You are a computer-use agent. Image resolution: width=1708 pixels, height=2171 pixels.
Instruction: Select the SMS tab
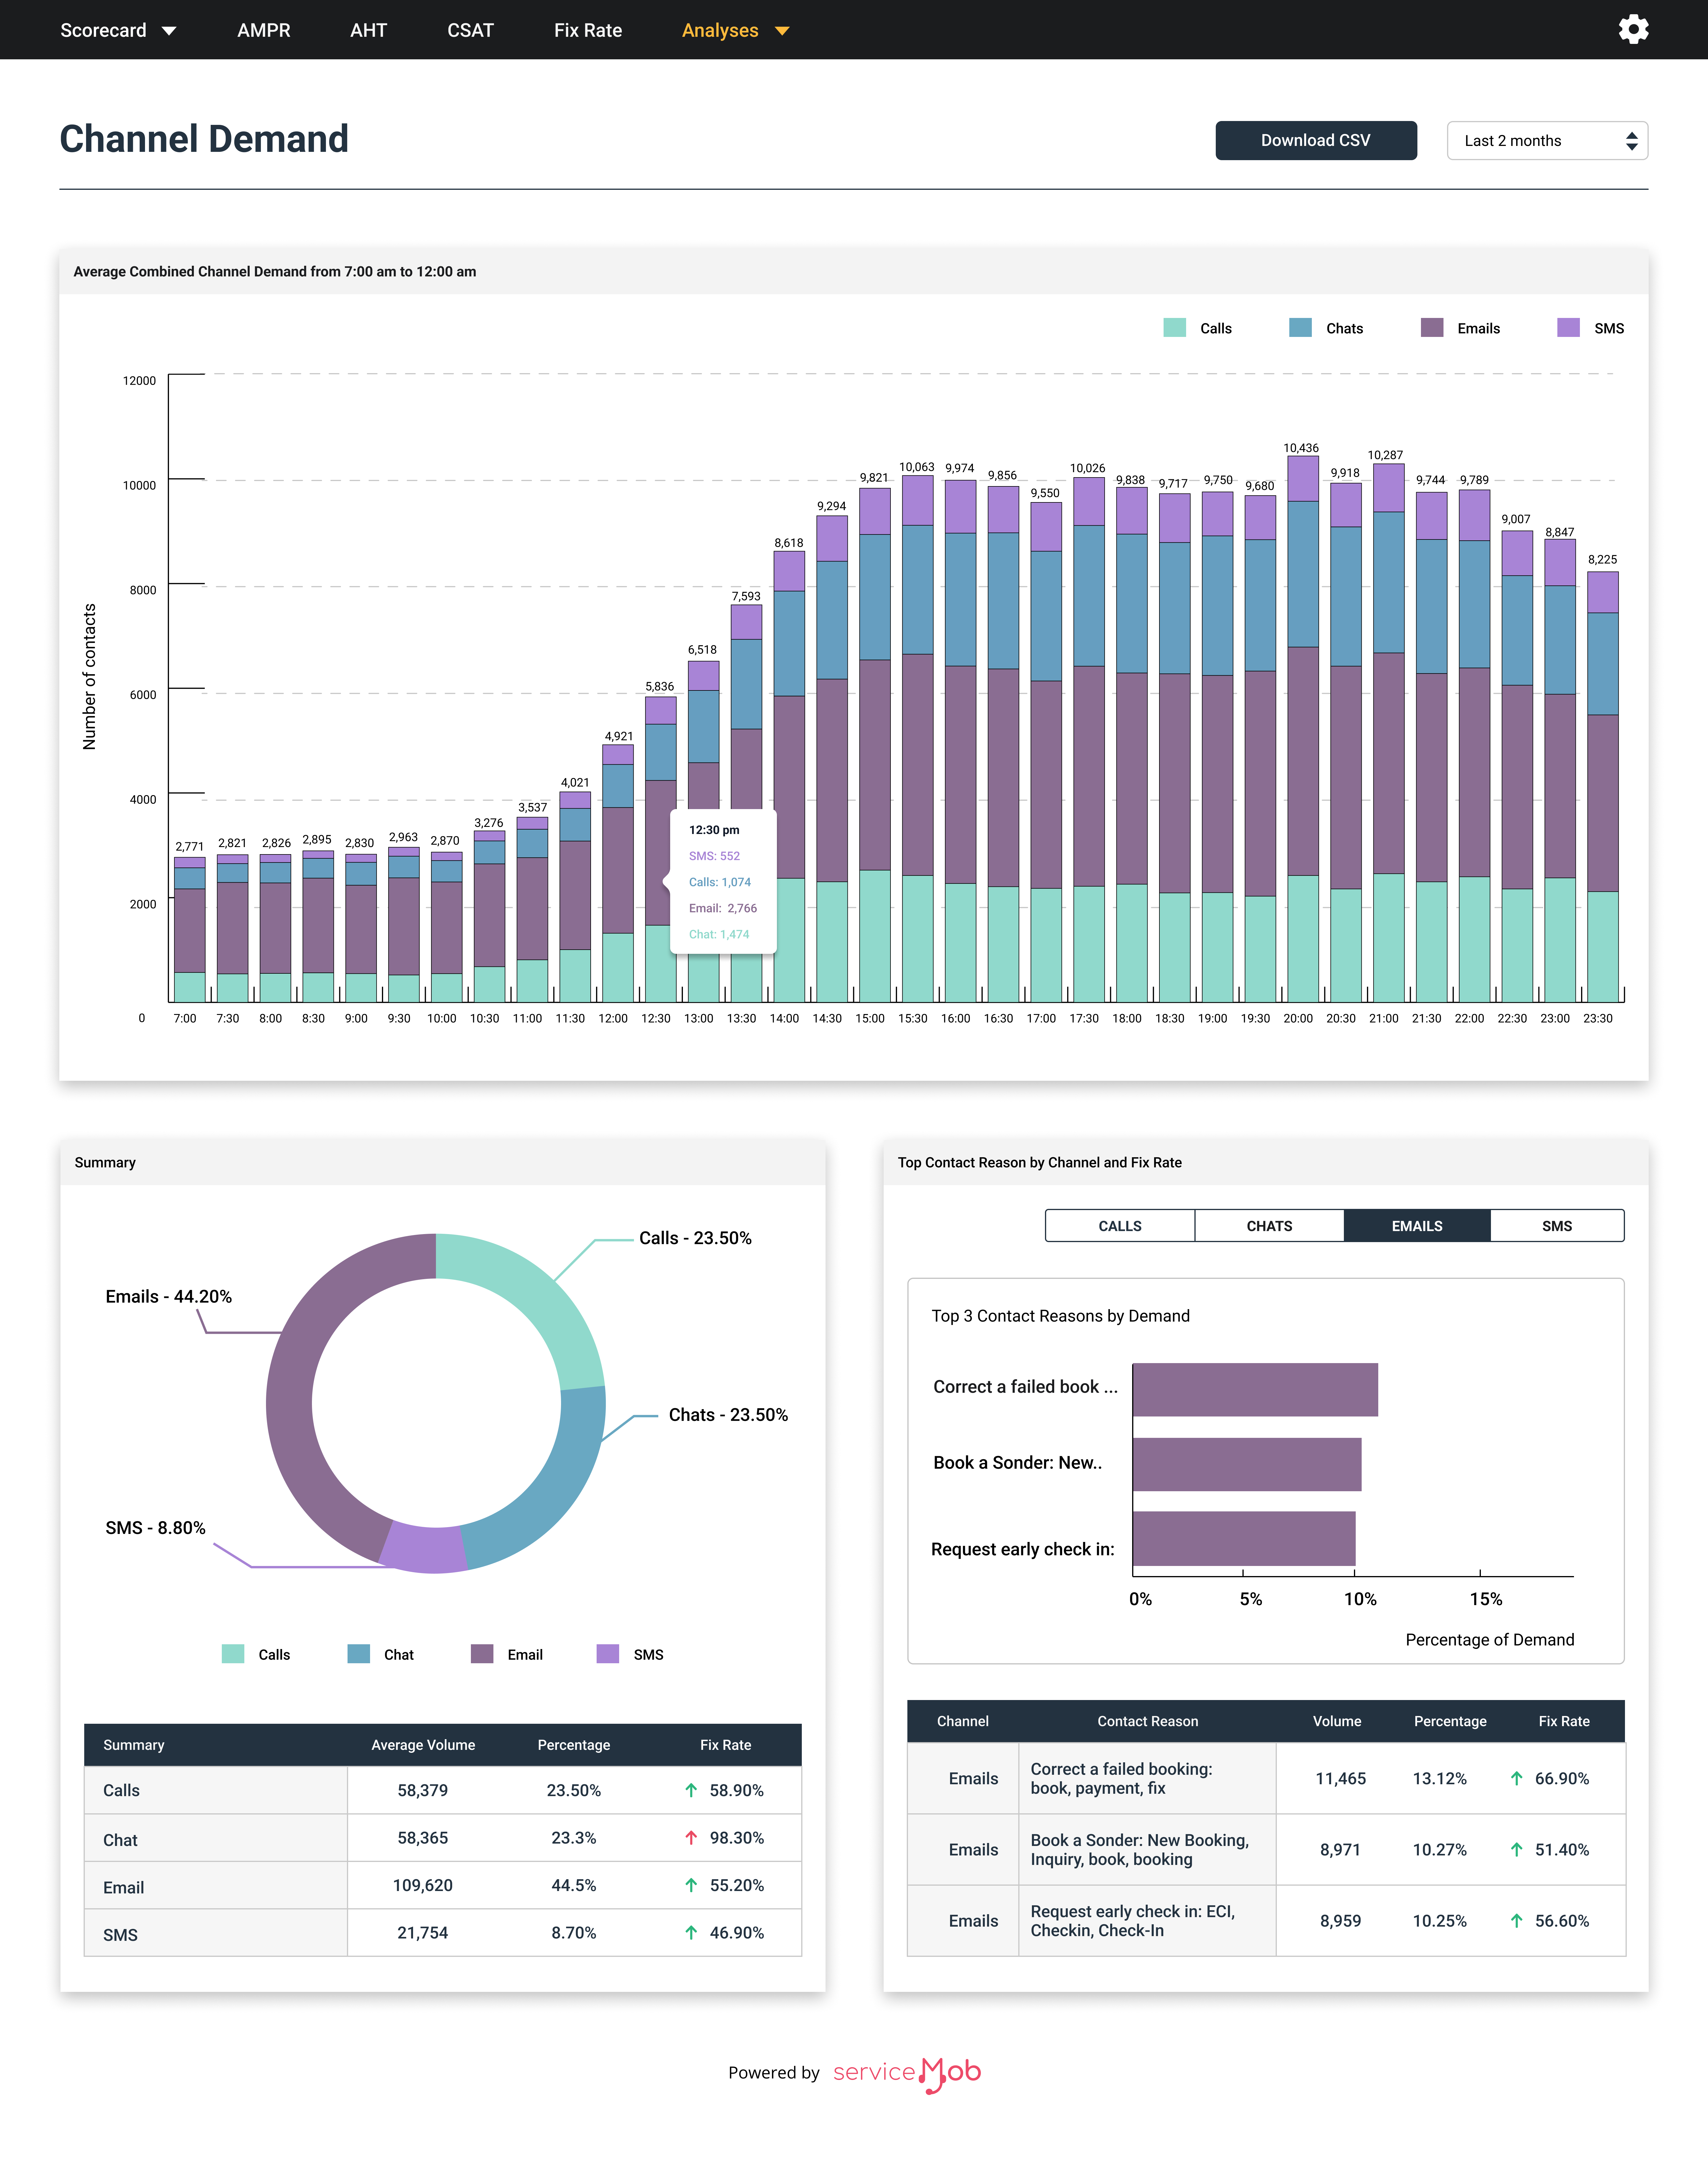[x=1557, y=1226]
